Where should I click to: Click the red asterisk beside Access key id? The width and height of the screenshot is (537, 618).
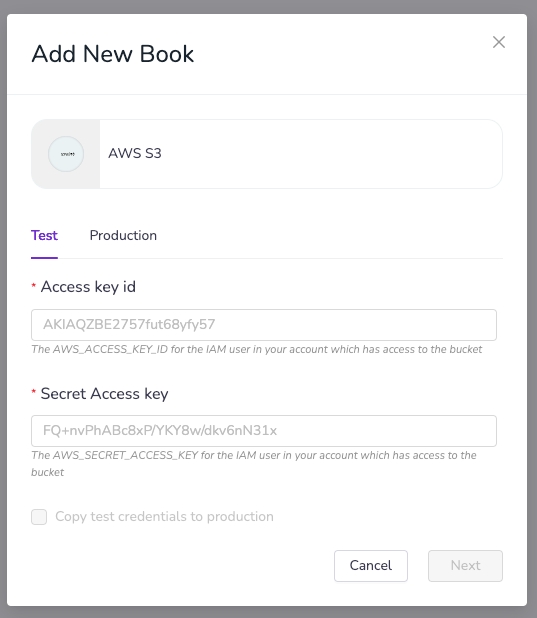34,285
